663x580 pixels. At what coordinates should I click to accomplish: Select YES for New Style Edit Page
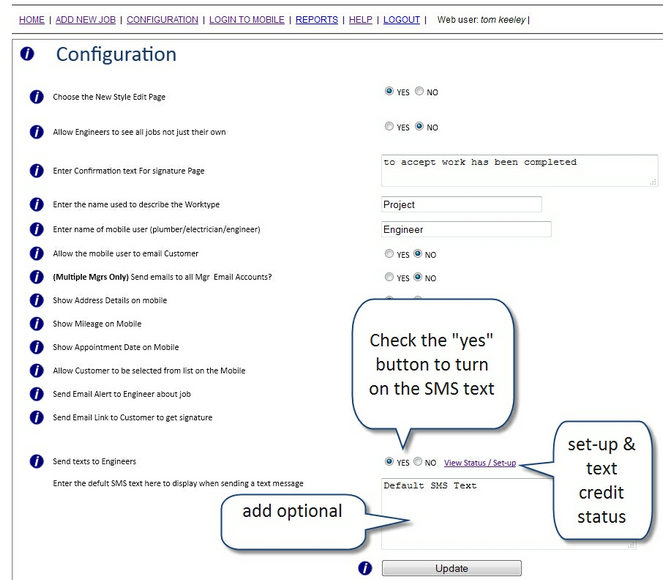pos(389,91)
